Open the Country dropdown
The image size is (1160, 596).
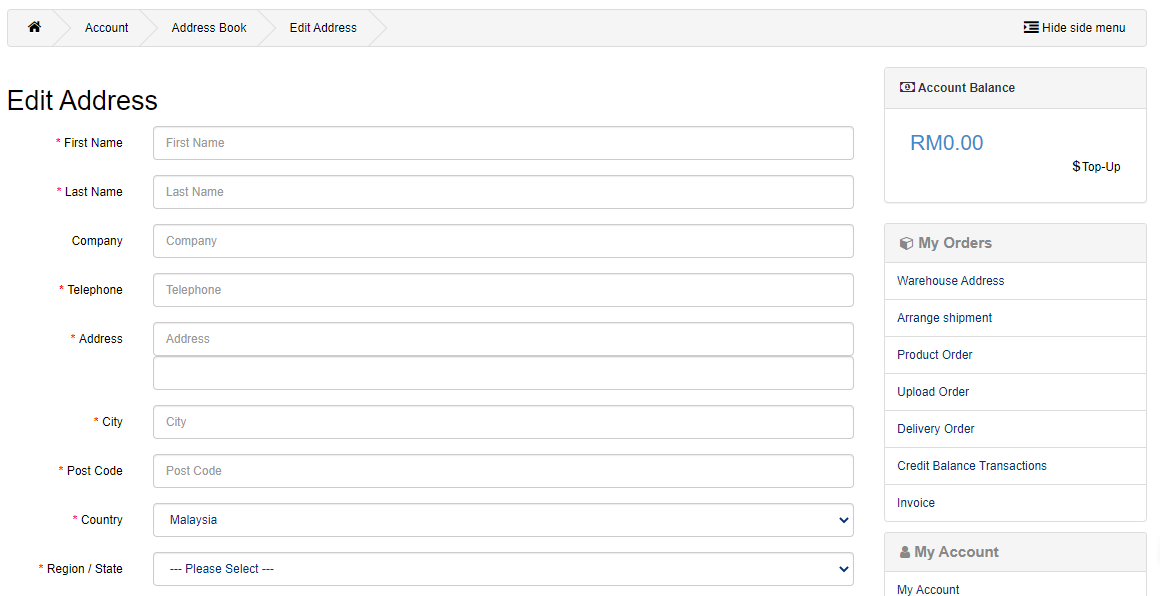tap(503, 520)
